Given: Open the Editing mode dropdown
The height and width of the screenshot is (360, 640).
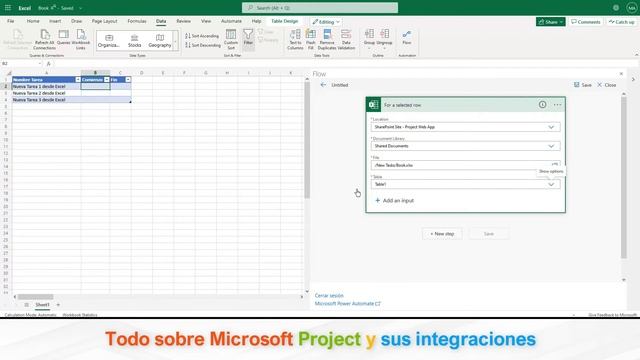Looking at the screenshot, I should (x=326, y=22).
